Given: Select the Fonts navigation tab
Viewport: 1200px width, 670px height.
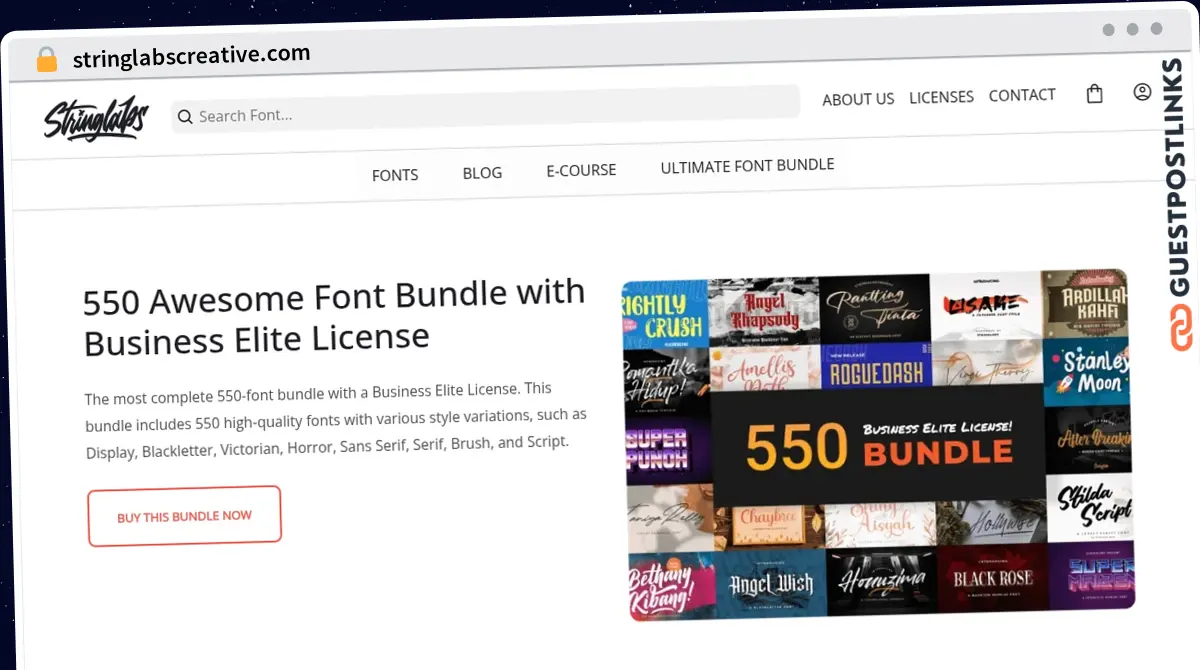Looking at the screenshot, I should (395, 175).
